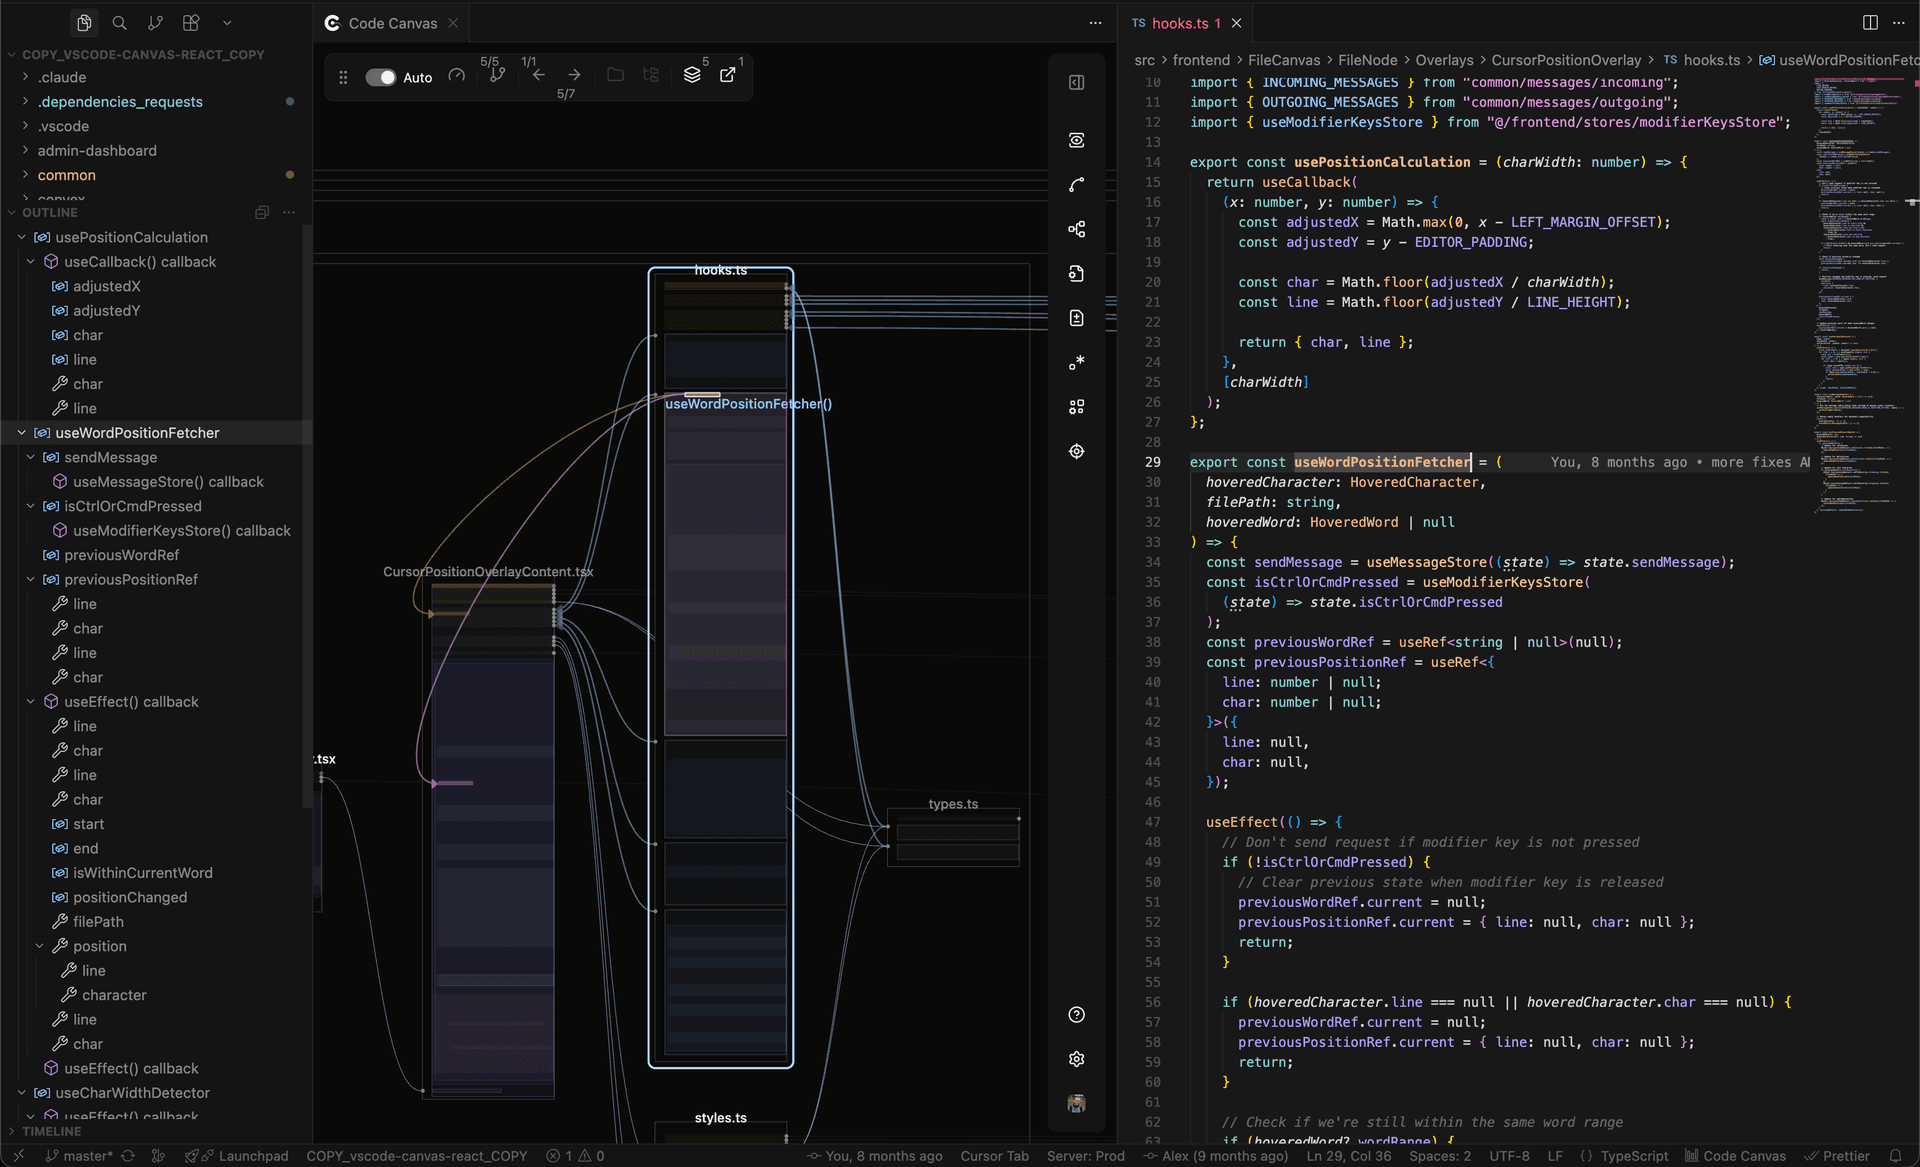Click the speedometer gauge icon next to Auto
Screen dimensions: 1920x1167
tap(457, 76)
